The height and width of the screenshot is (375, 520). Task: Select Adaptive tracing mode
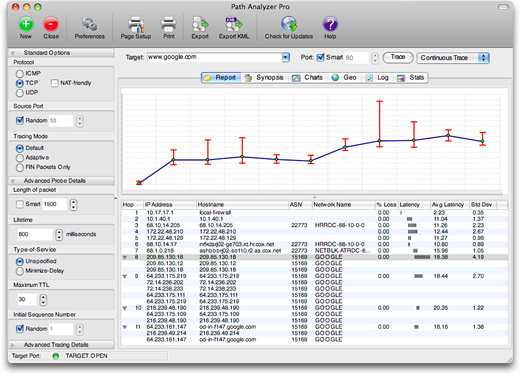coord(20,158)
